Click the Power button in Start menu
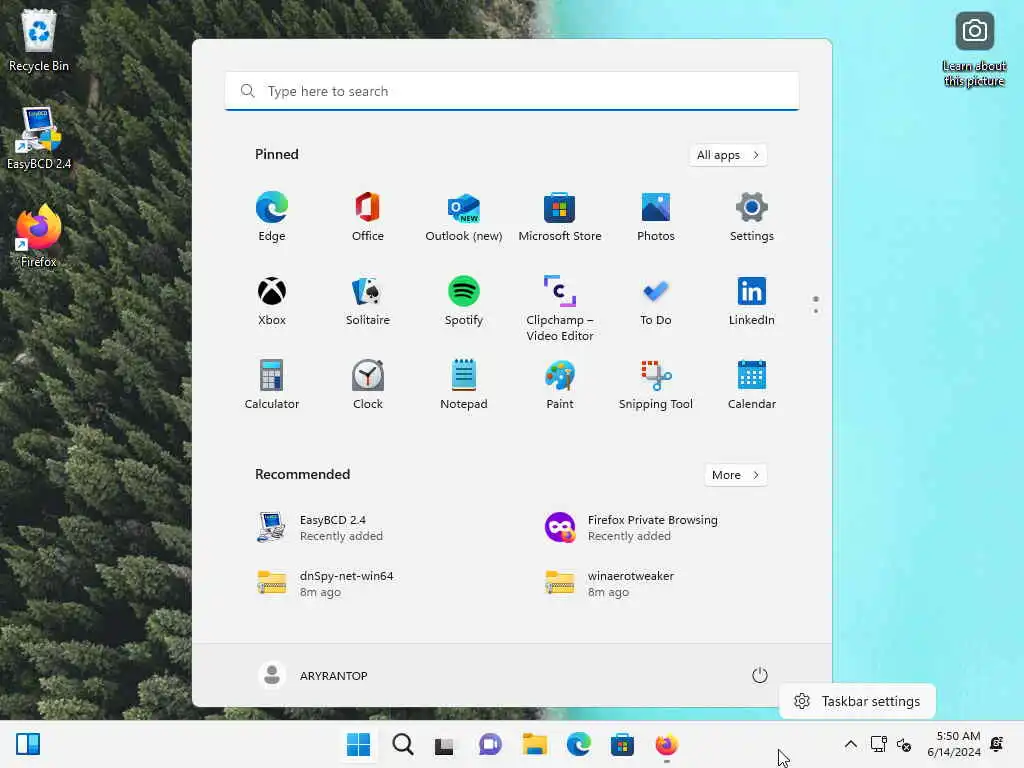 pos(760,675)
